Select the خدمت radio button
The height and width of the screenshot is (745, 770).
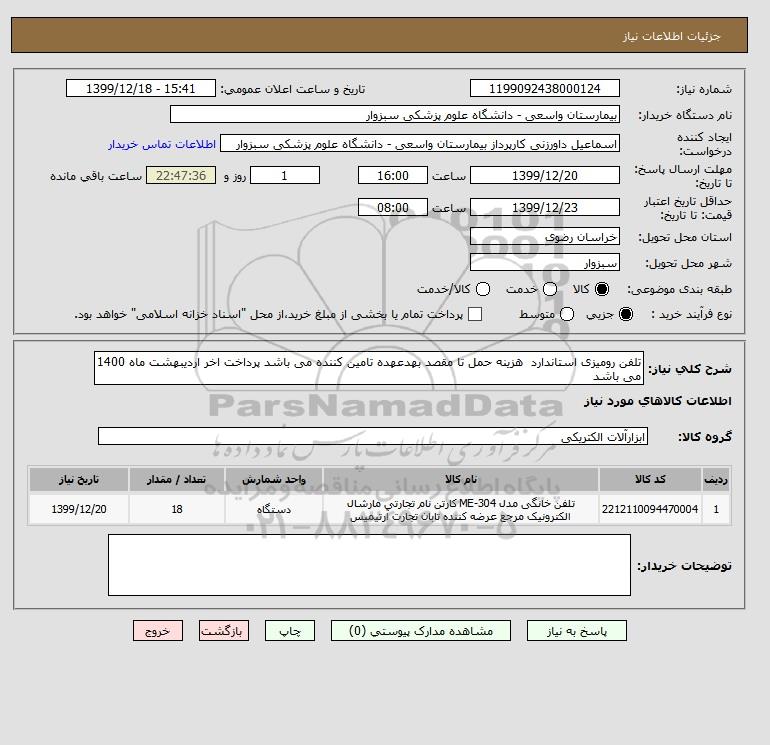[x=550, y=289]
